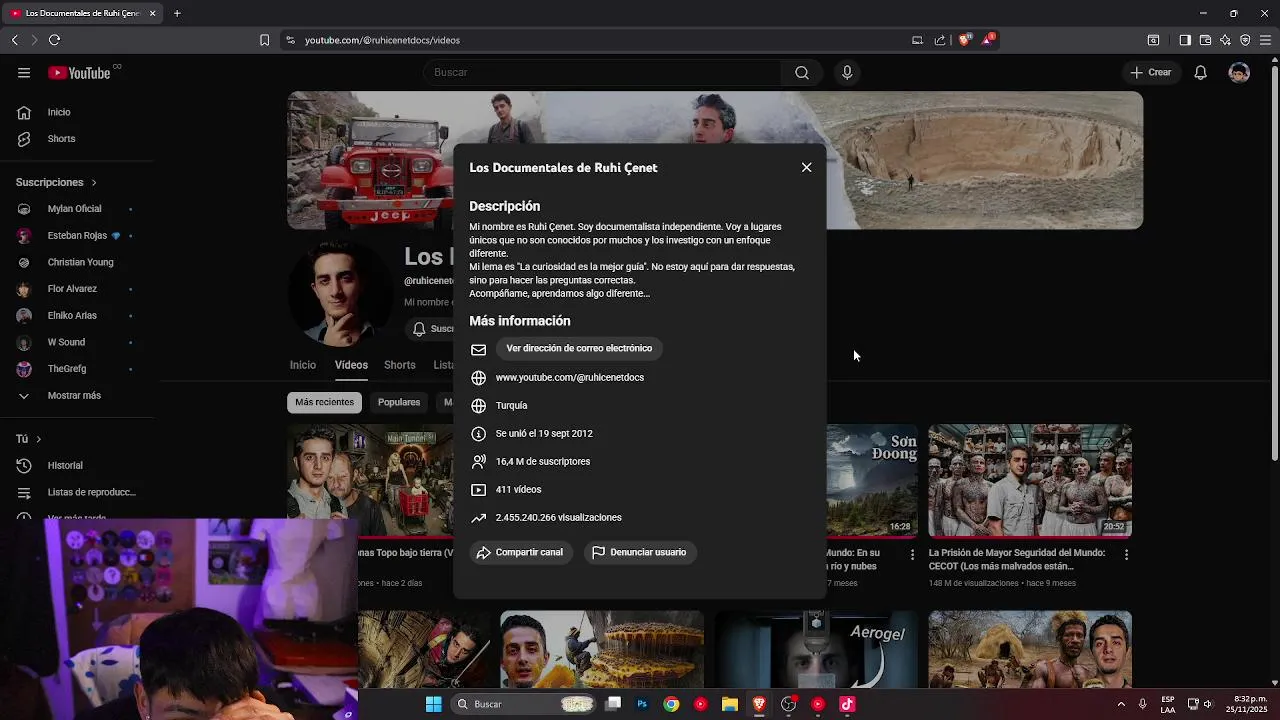Bookmark this page icon in address bar
Image resolution: width=1280 pixels, height=720 pixels.
click(264, 40)
